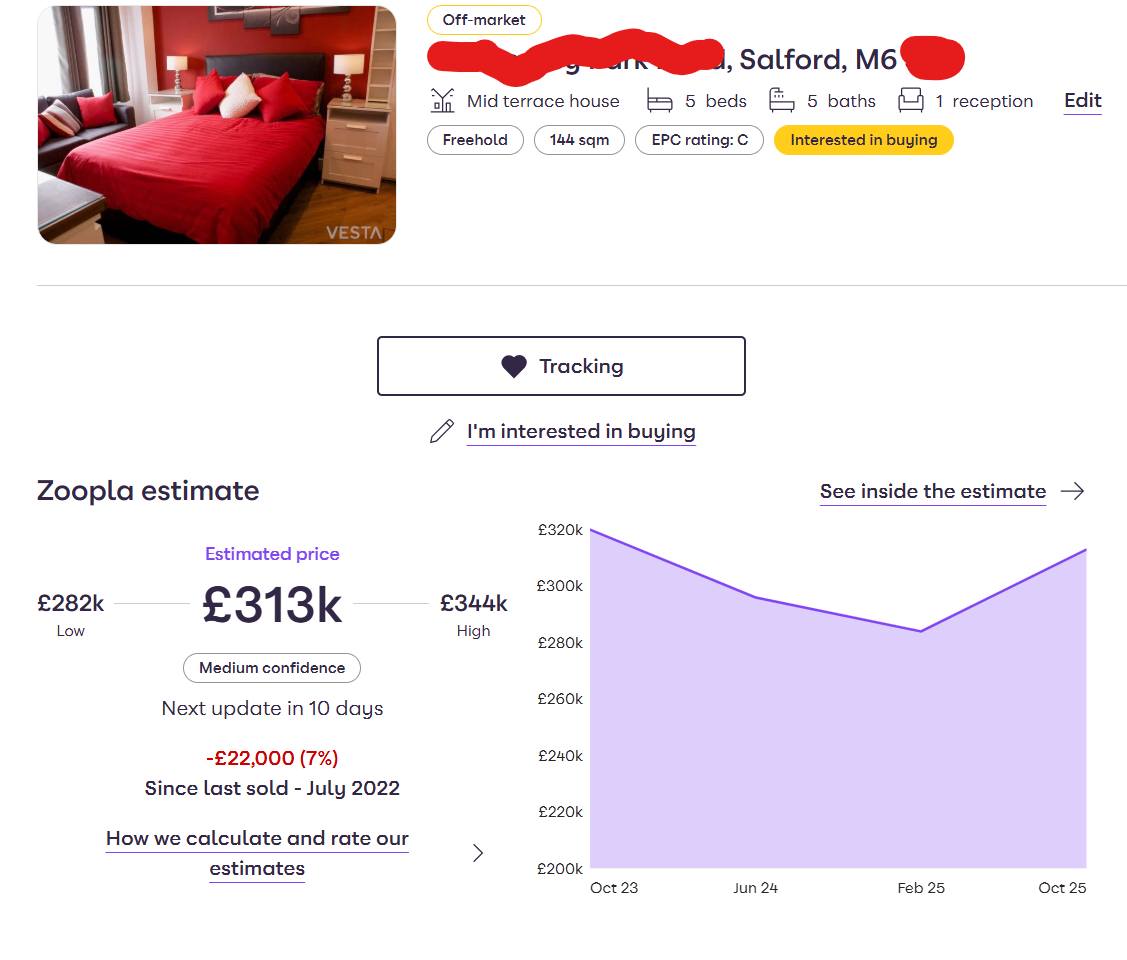Click the bed icon beside 5 beds
1127x960 pixels.
point(659,100)
